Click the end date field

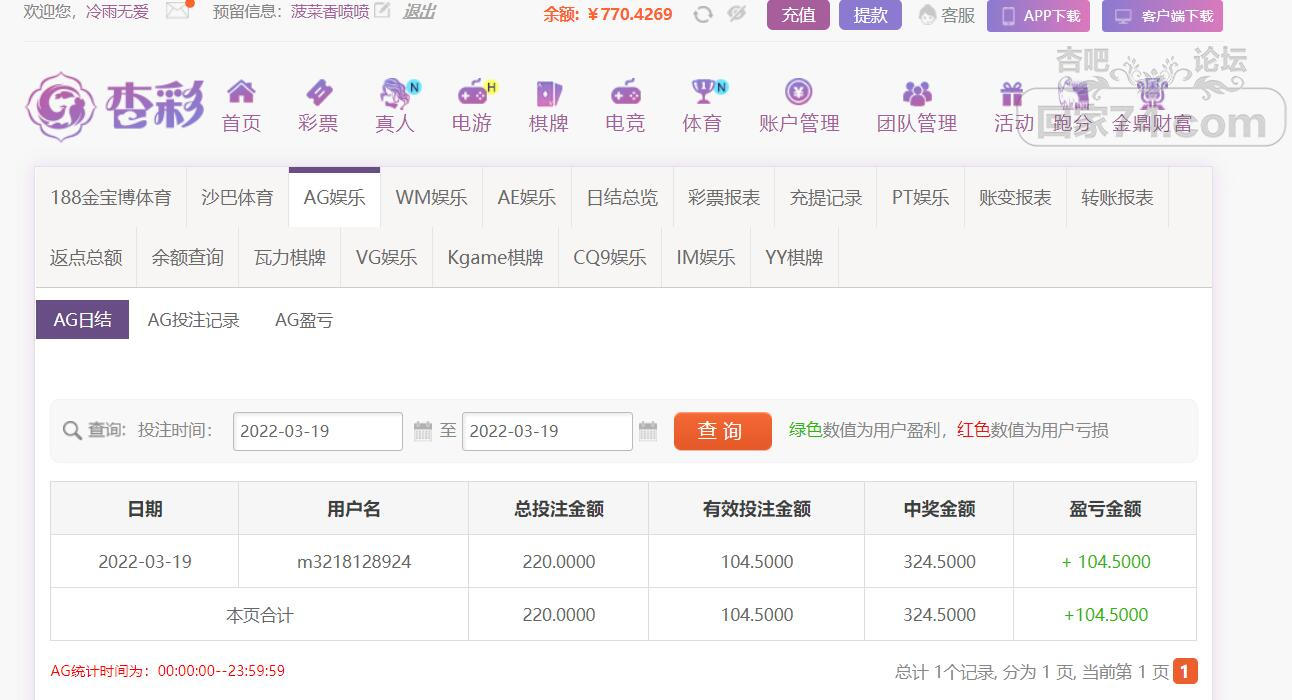pos(547,431)
